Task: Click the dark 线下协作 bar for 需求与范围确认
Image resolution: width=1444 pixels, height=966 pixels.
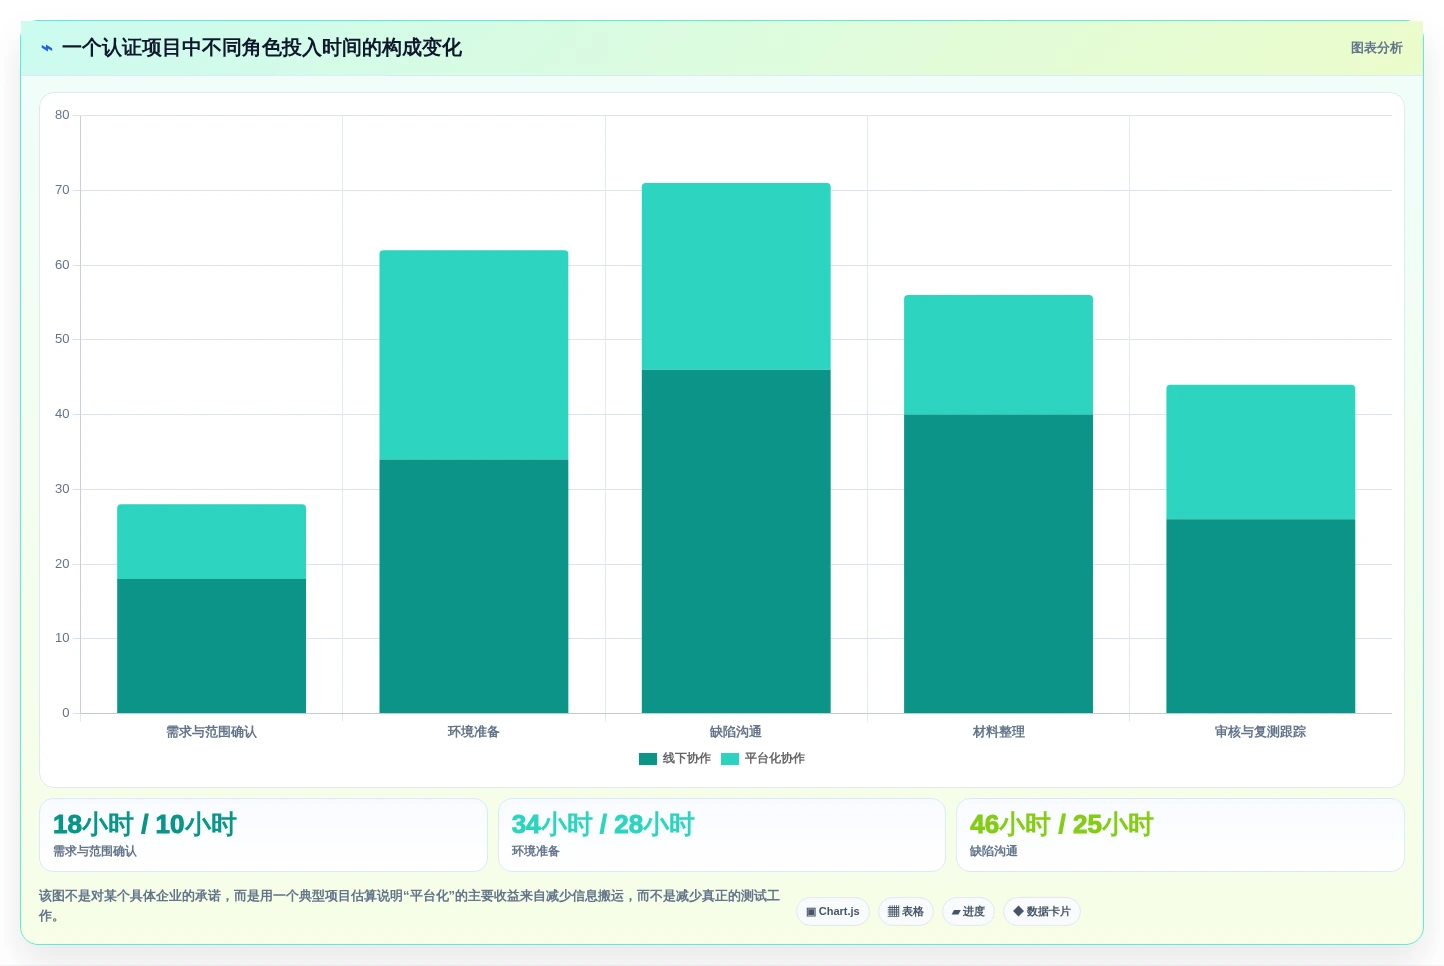Action: pos(211,646)
